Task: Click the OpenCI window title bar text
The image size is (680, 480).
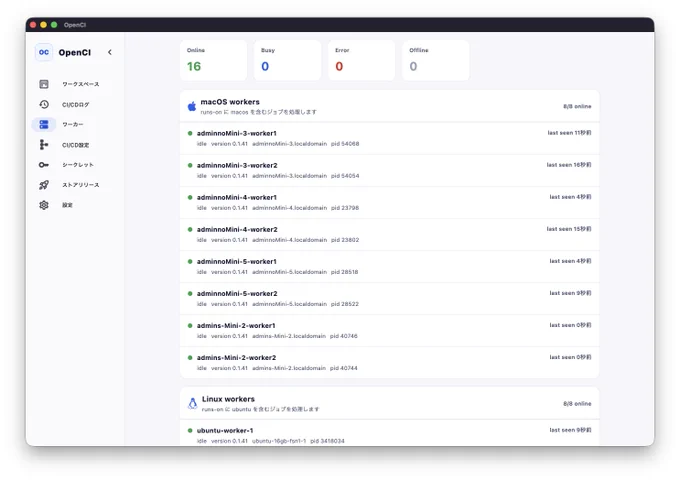Action: [x=75, y=25]
